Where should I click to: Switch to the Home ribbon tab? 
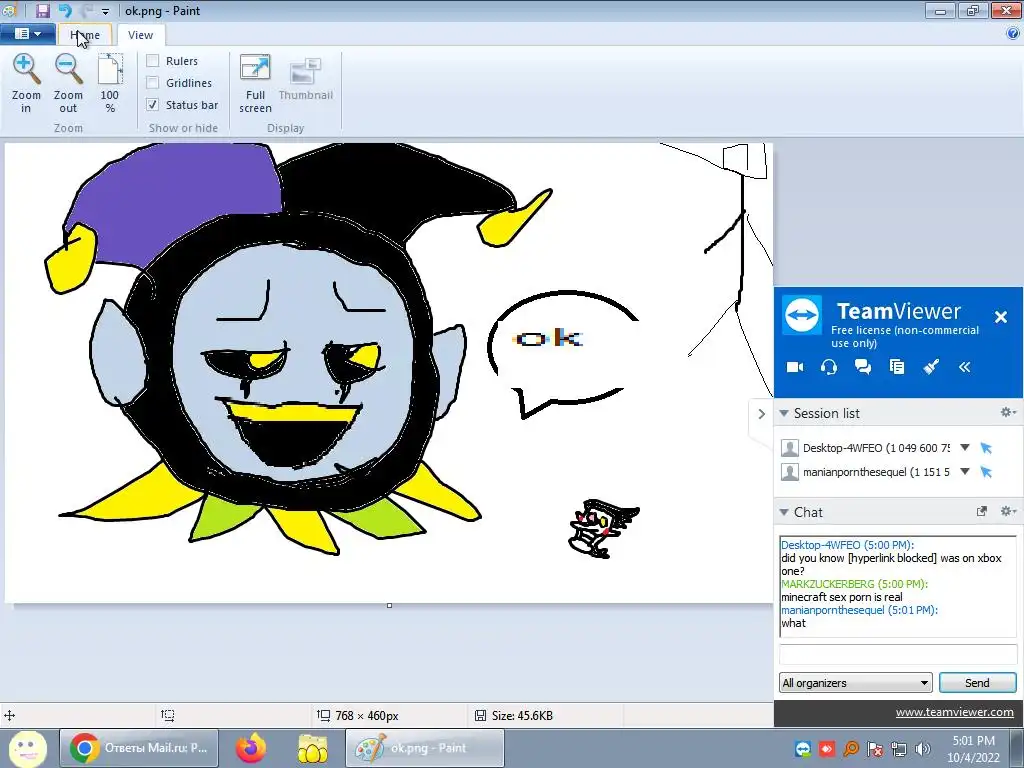85,35
